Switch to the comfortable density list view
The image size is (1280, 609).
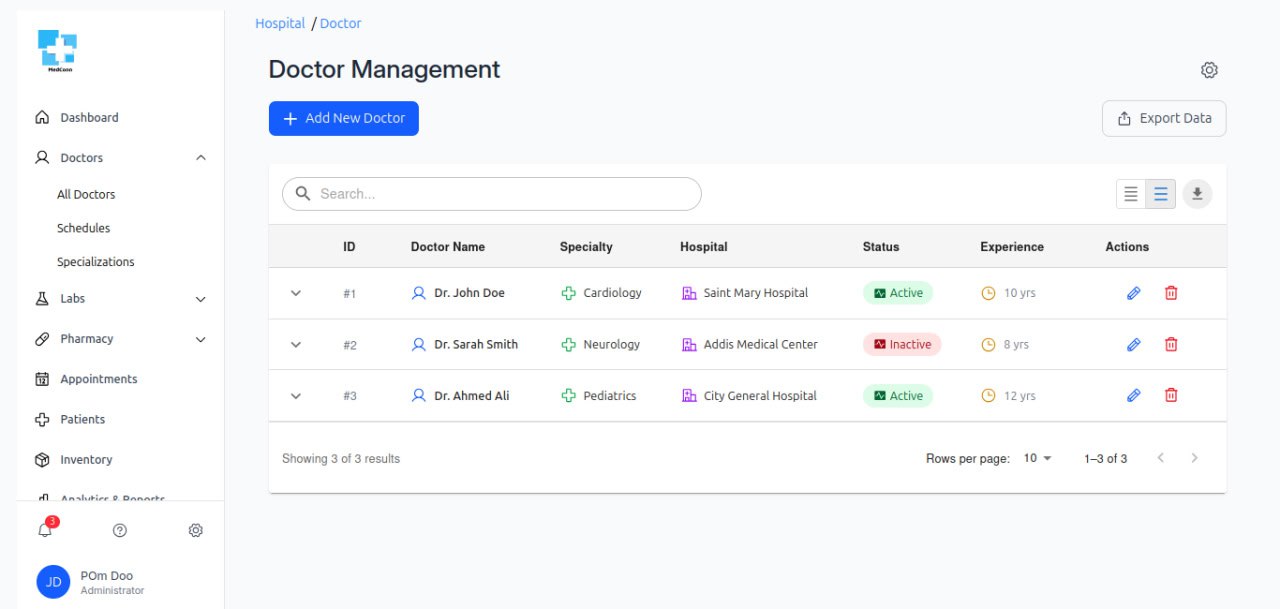(x=1160, y=194)
